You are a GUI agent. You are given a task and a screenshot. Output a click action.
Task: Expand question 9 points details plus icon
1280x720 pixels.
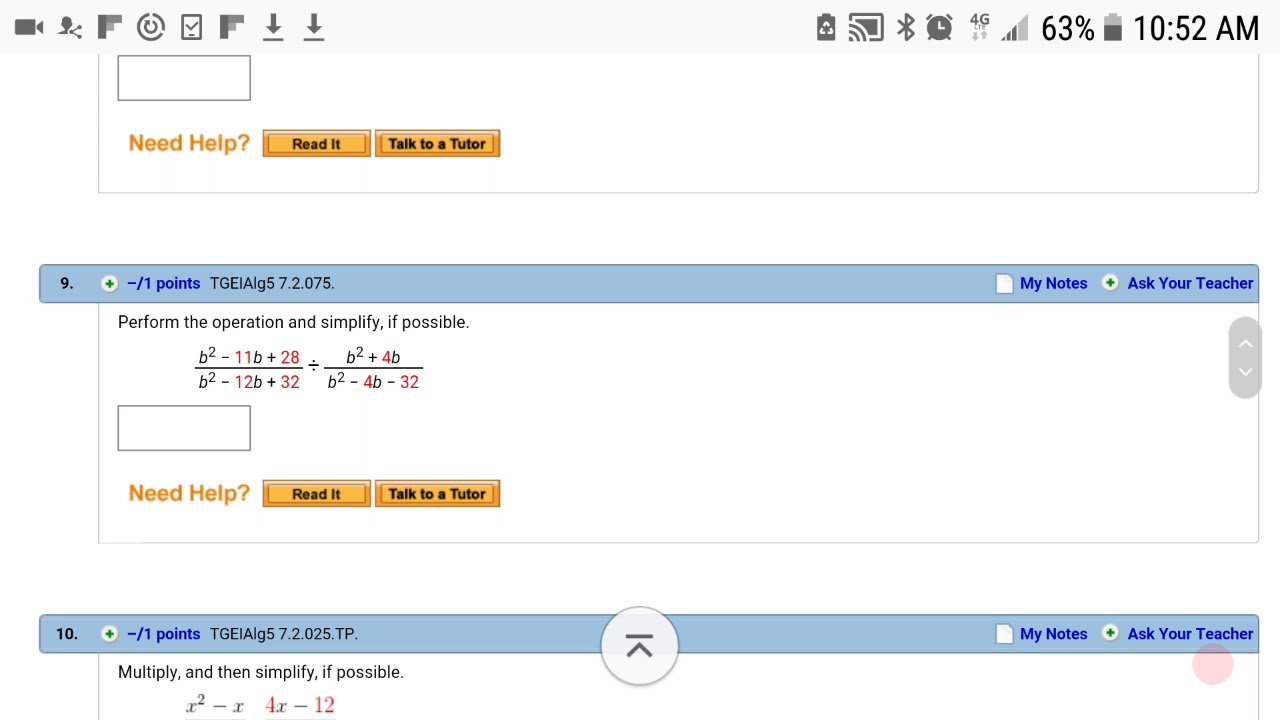(x=110, y=284)
